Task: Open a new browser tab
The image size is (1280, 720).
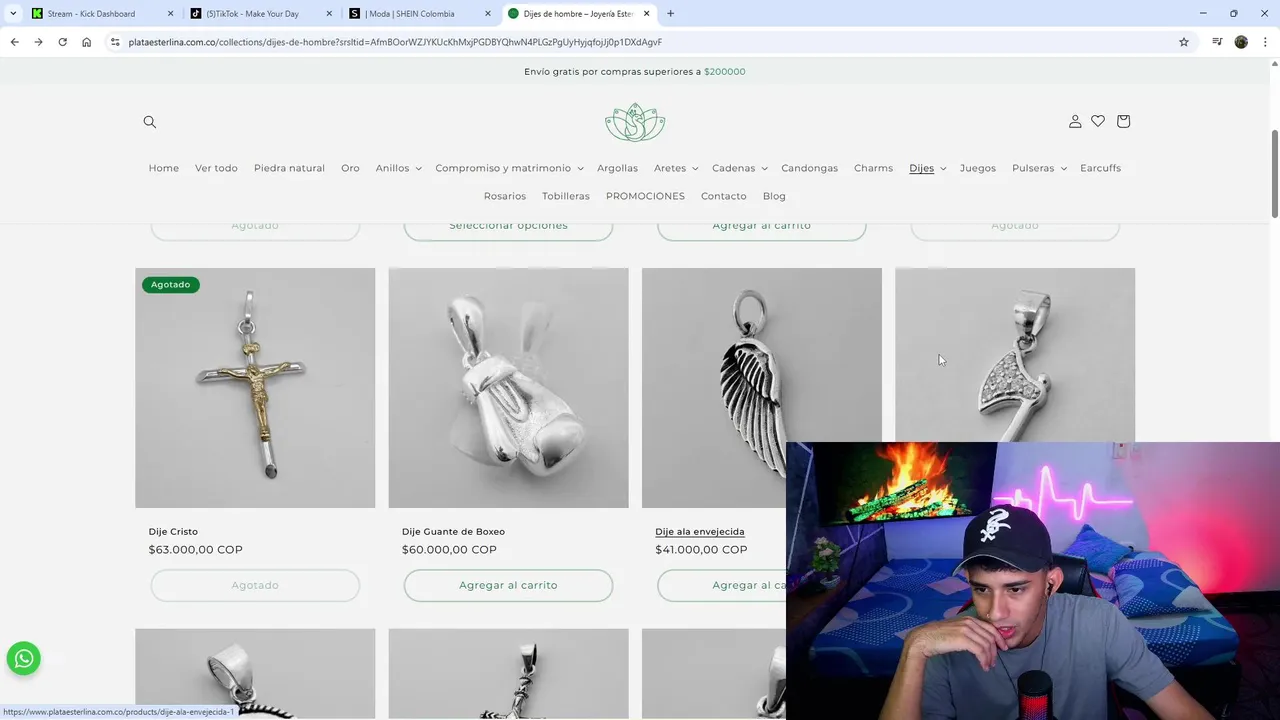Action: click(x=670, y=14)
